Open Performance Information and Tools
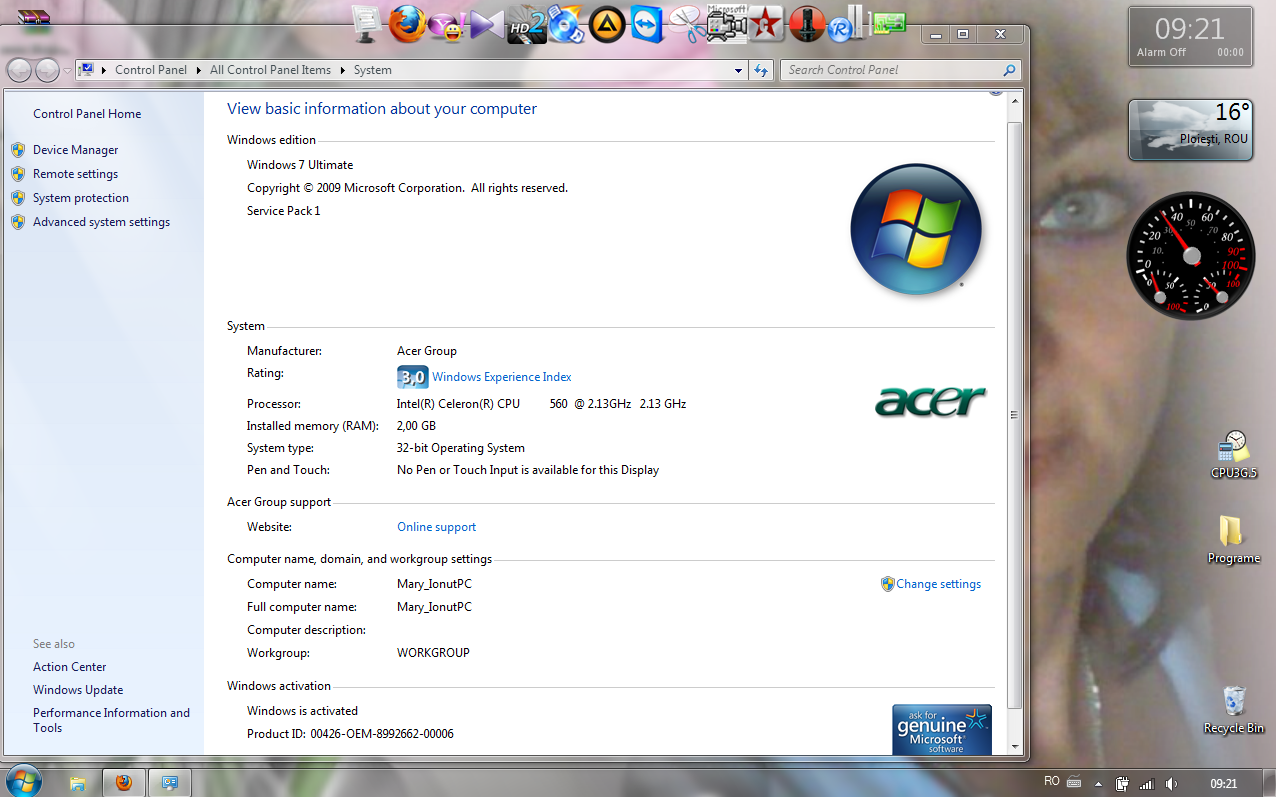The height and width of the screenshot is (797, 1276). click(111, 720)
